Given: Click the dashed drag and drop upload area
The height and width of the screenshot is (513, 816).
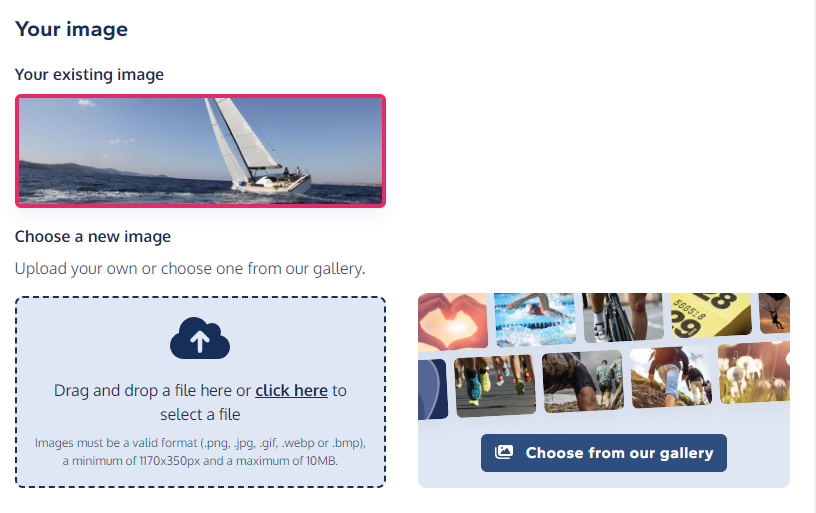Looking at the screenshot, I should (200, 392).
